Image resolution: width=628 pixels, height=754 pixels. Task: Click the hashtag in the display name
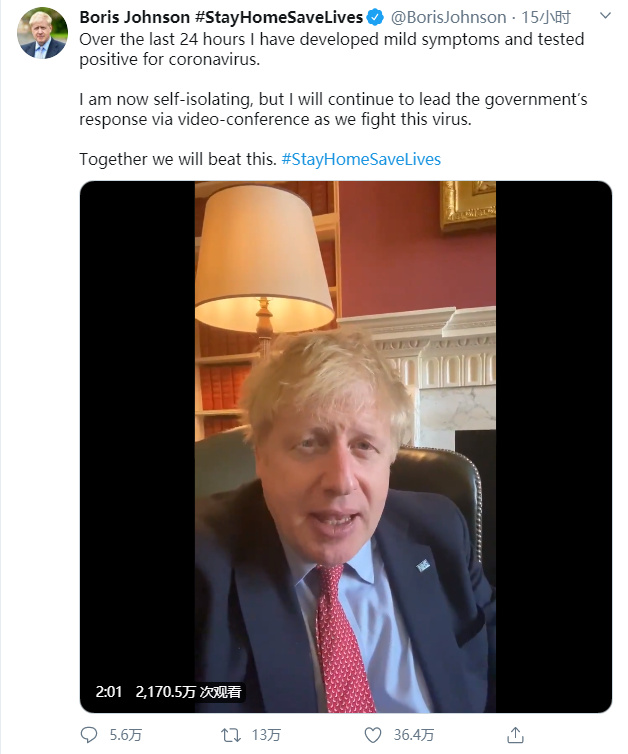(x=279, y=17)
